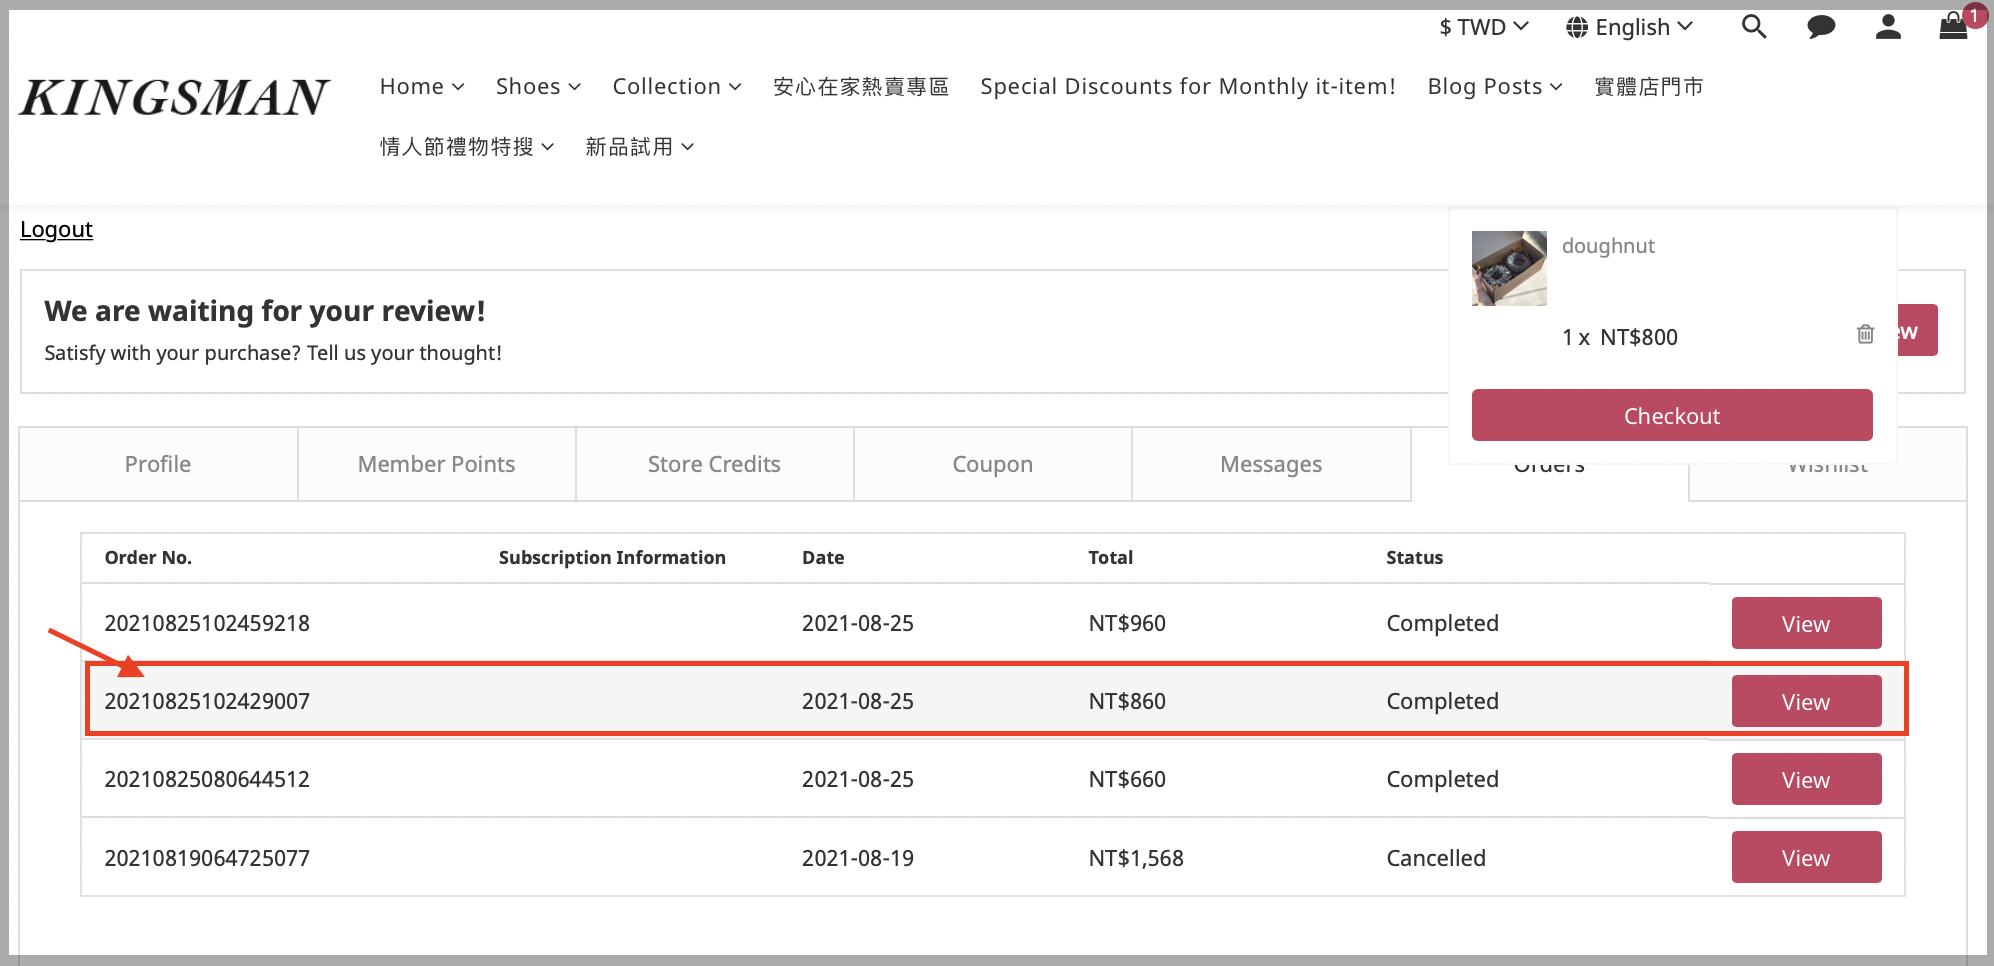Click the 2021-08-19 date cell

[x=858, y=858]
